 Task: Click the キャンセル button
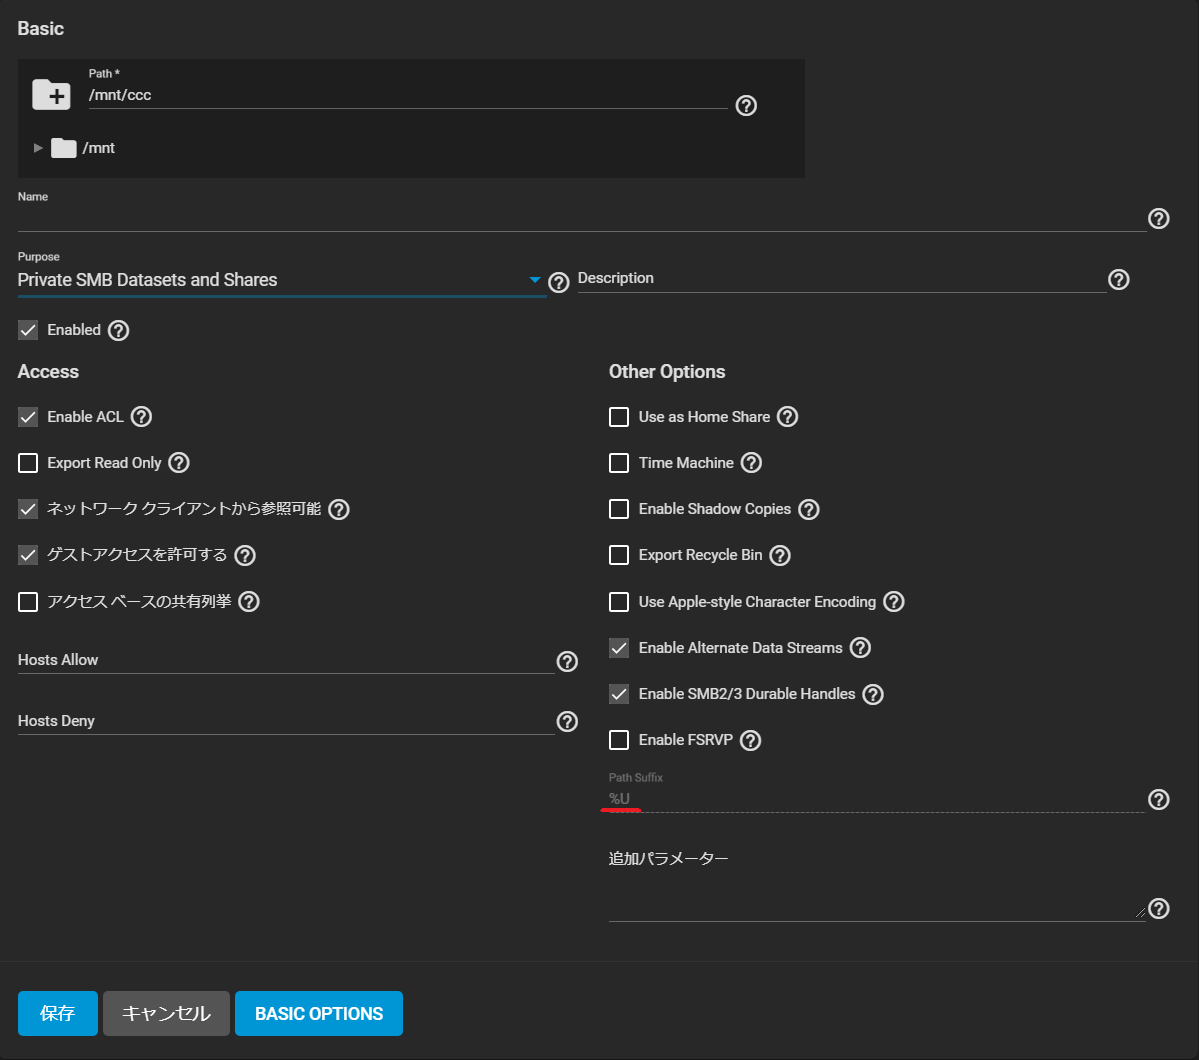click(x=166, y=1013)
